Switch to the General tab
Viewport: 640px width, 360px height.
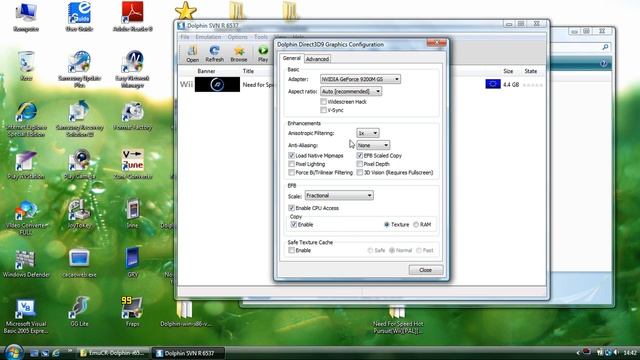coord(291,58)
